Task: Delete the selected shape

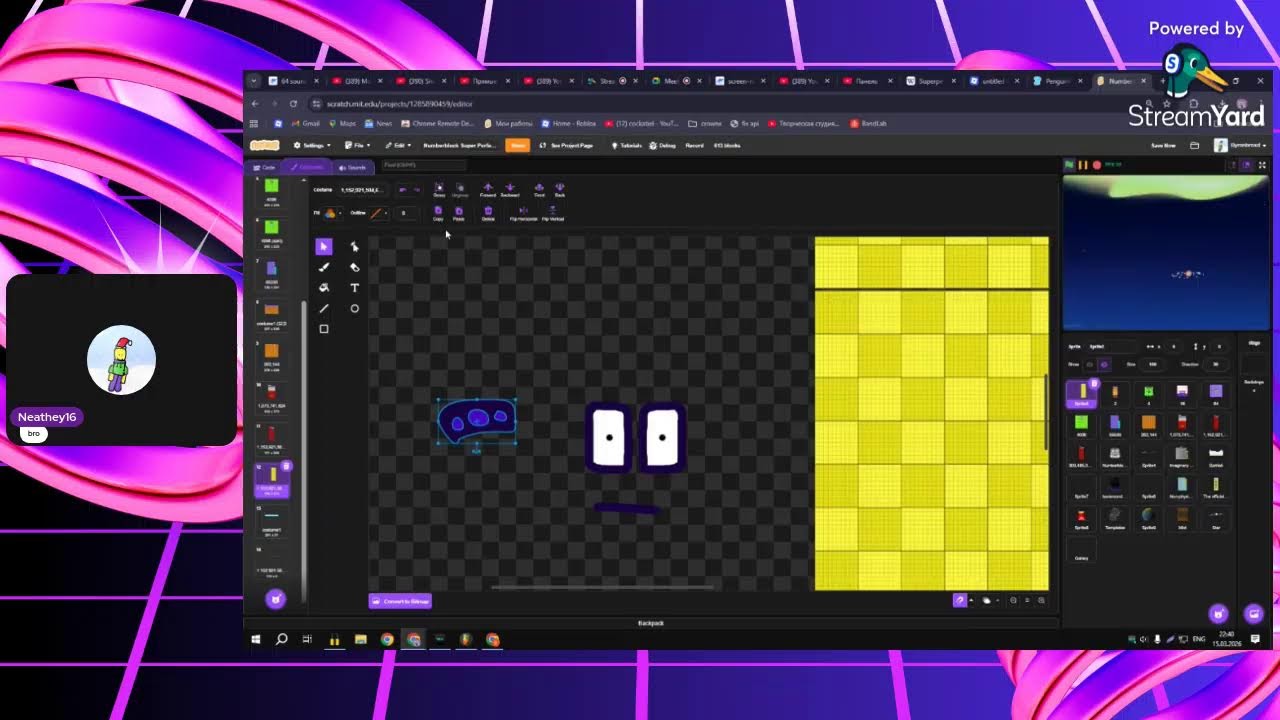Action: (488, 213)
